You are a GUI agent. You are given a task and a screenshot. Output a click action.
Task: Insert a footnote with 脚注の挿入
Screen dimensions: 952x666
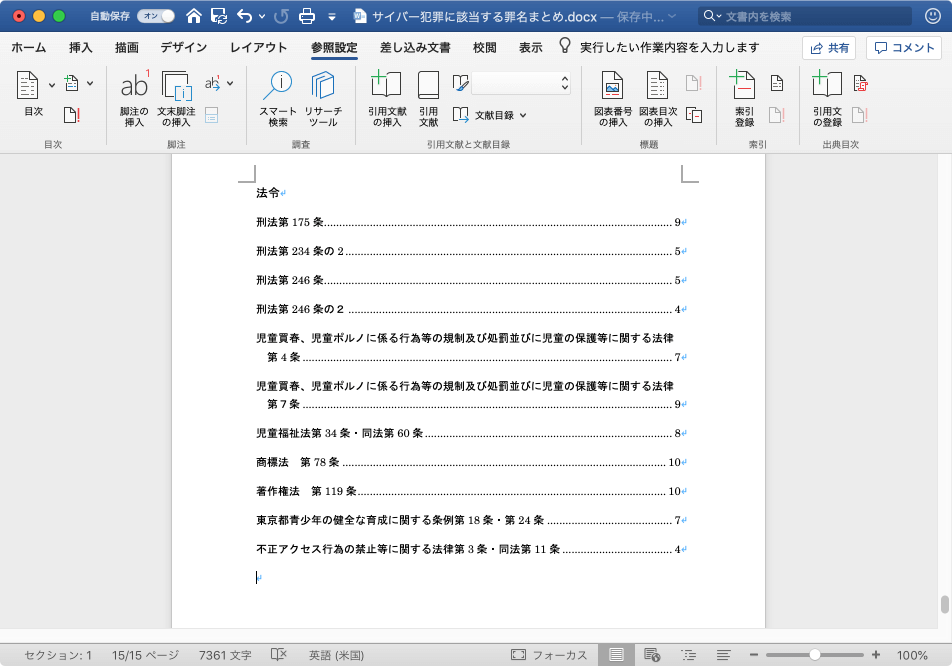click(134, 99)
